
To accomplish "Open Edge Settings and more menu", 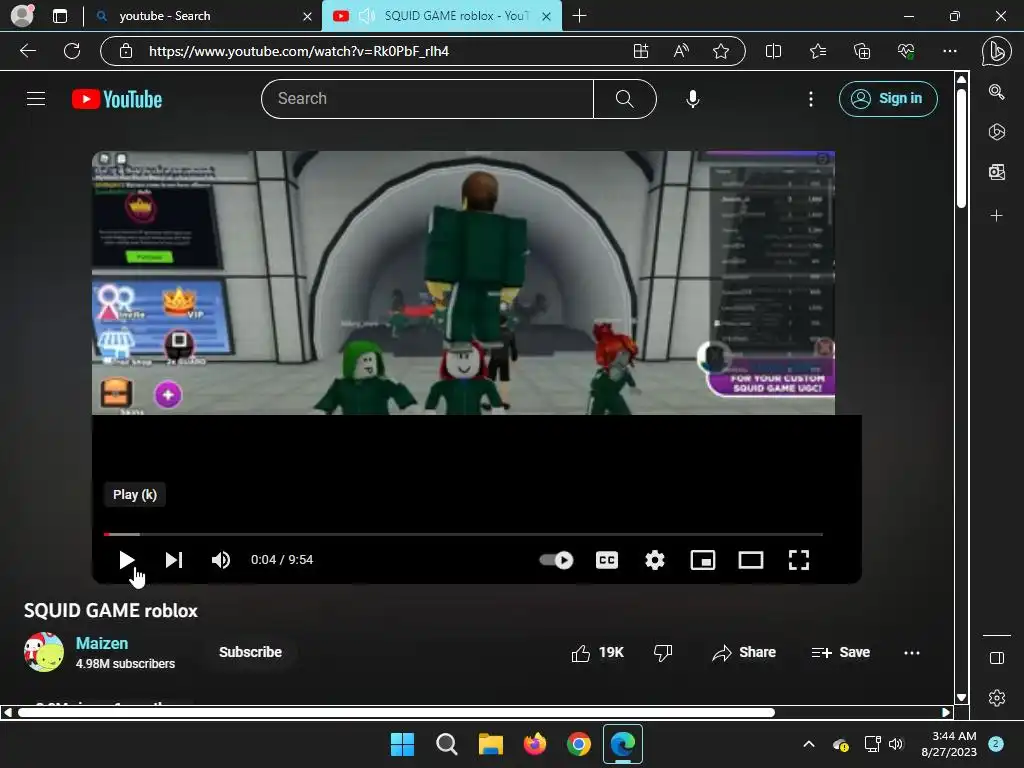I will [950, 51].
